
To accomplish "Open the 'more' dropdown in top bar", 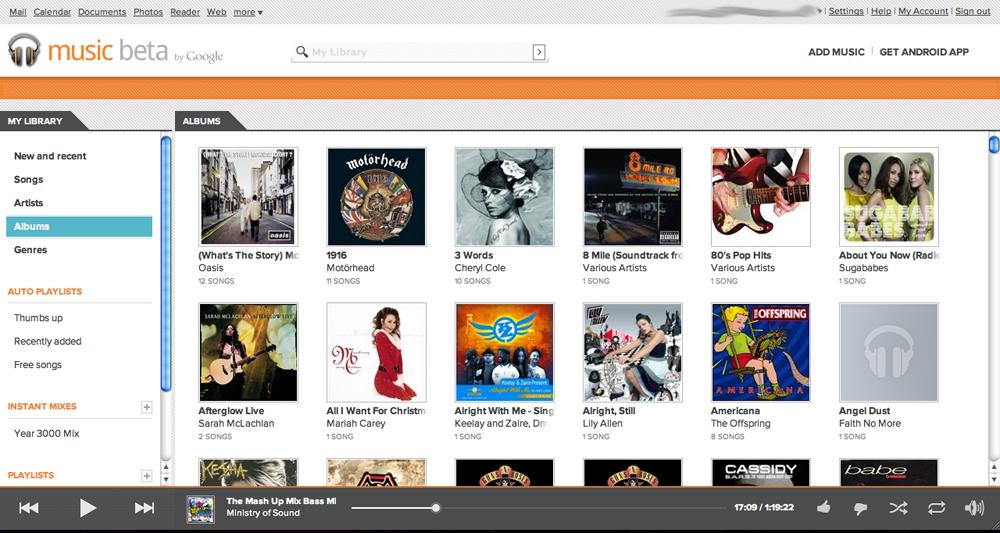I will click(248, 11).
